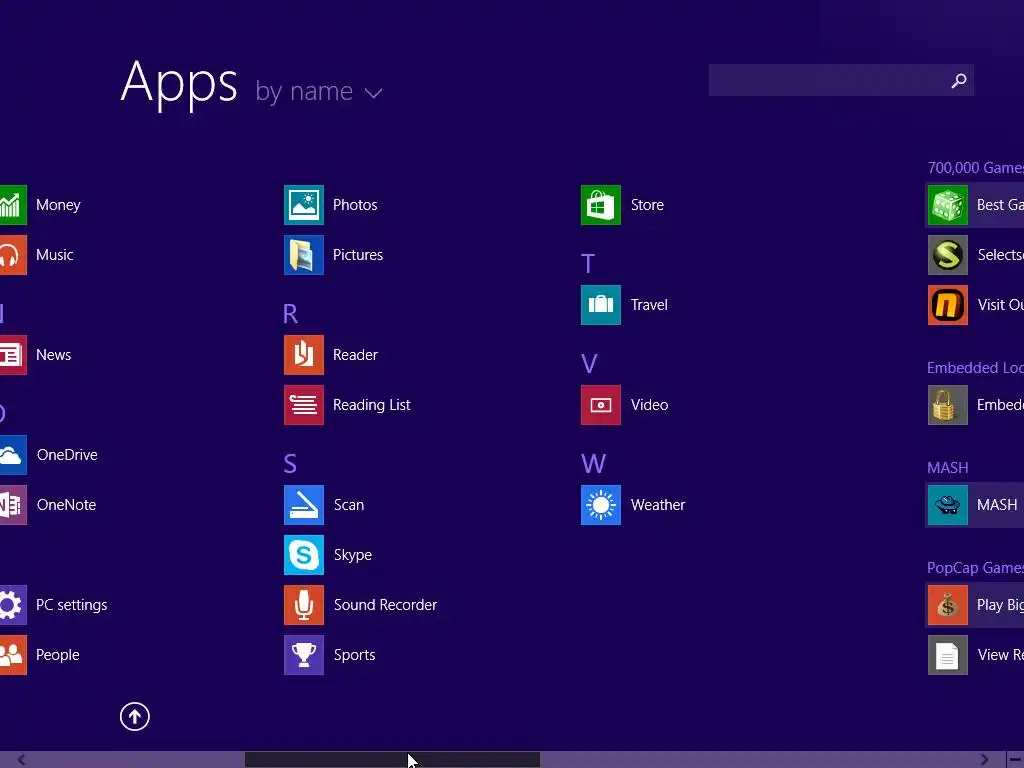Open the News app tile
The height and width of the screenshot is (768, 1024).
coord(13,355)
